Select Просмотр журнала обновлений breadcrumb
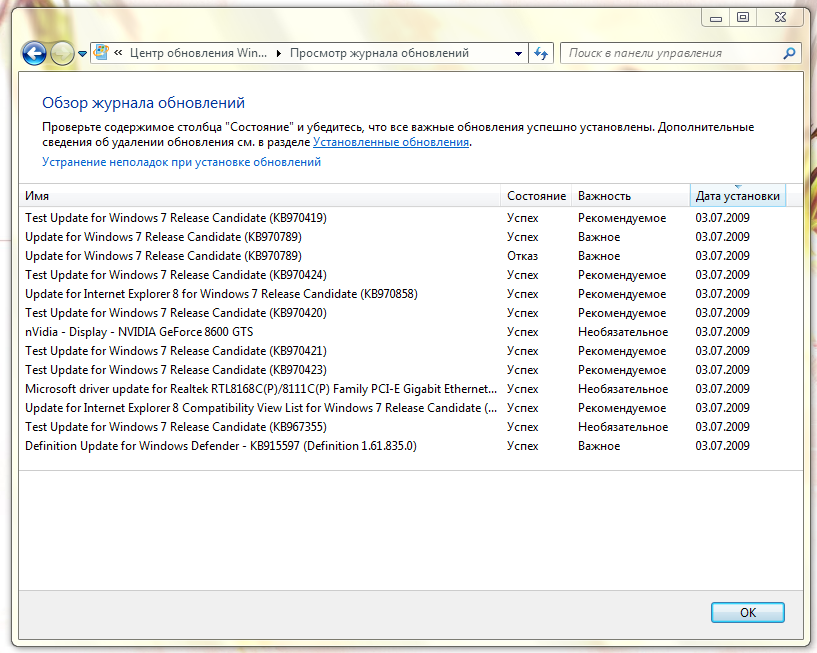This screenshot has height=653, width=817. pyautogui.click(x=379, y=53)
